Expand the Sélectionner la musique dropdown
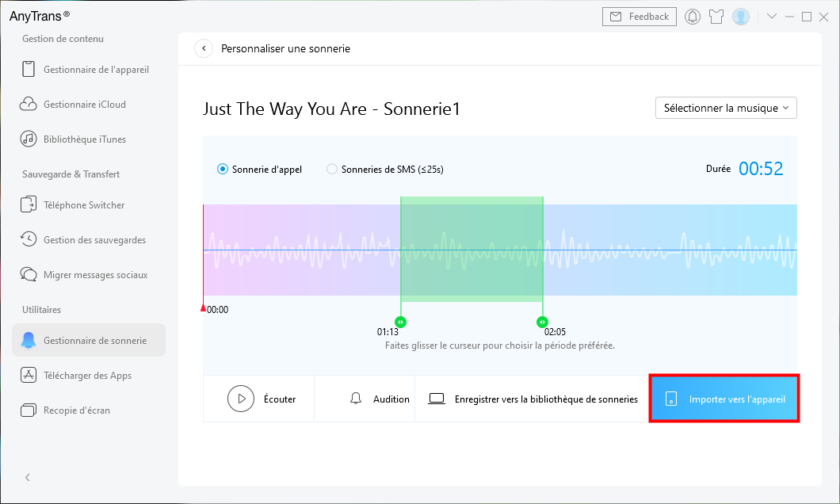 coord(726,108)
